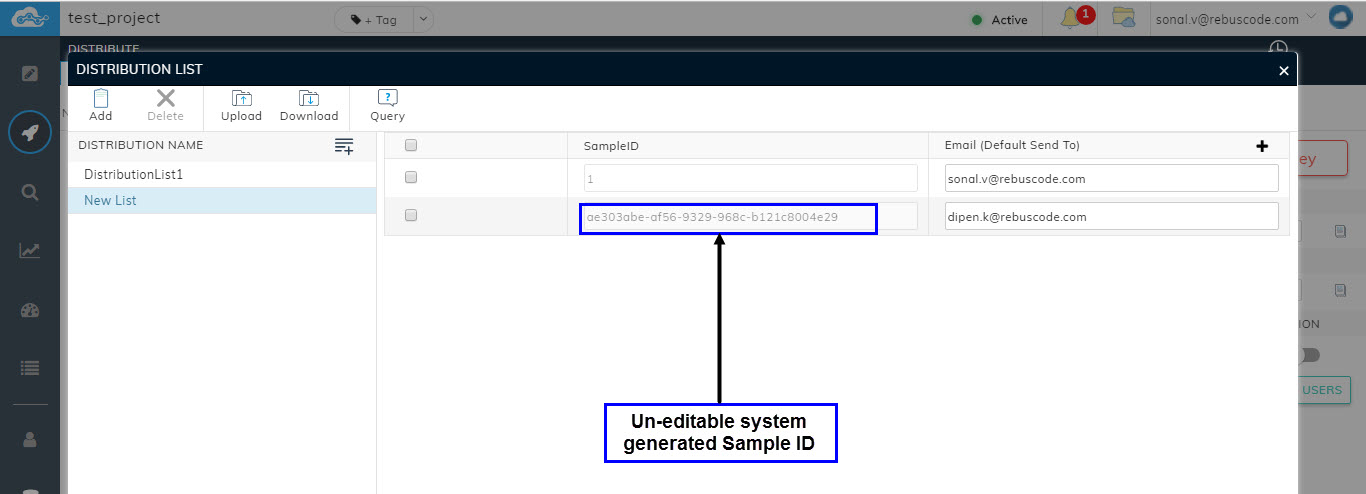Click the SampleID field containing 1

750,179
